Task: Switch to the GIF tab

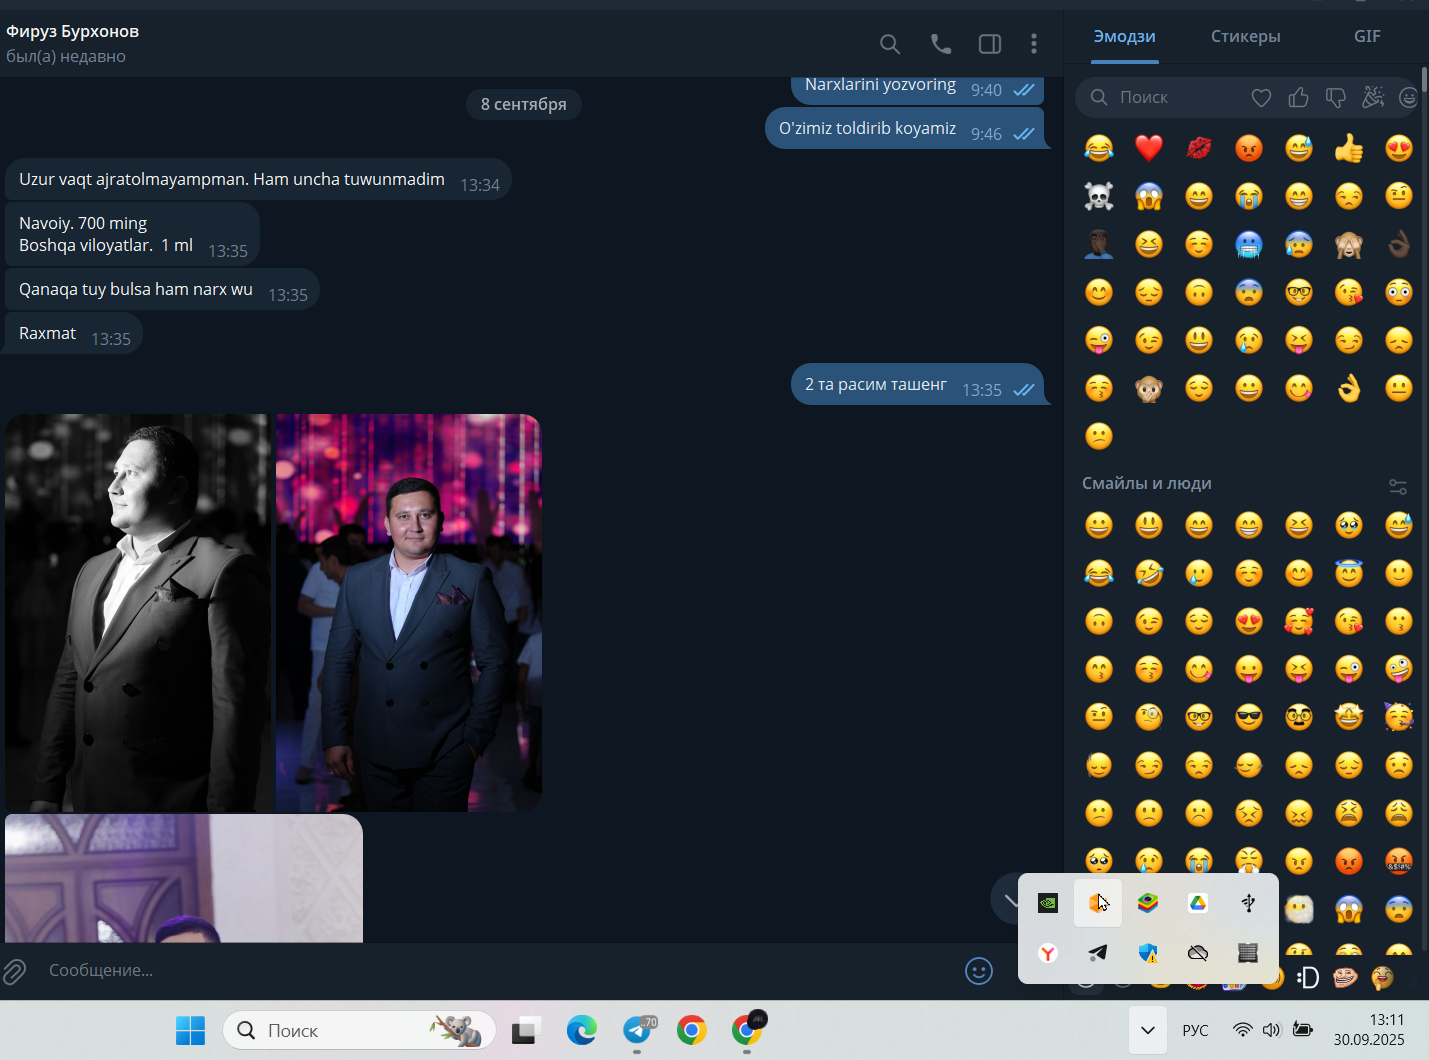Action: pos(1367,36)
